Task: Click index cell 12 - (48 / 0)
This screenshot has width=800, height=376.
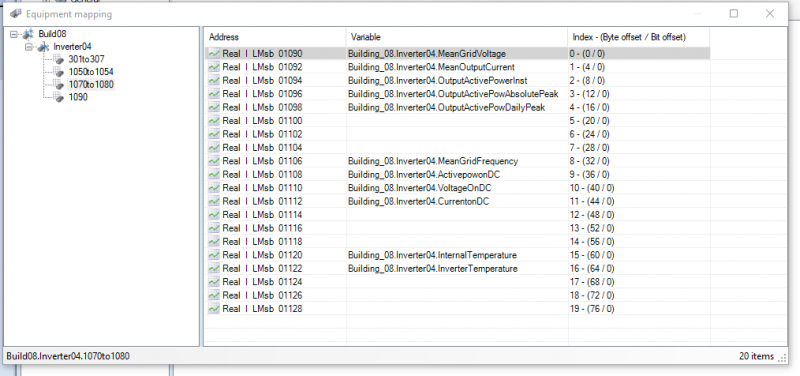Action: (592, 215)
